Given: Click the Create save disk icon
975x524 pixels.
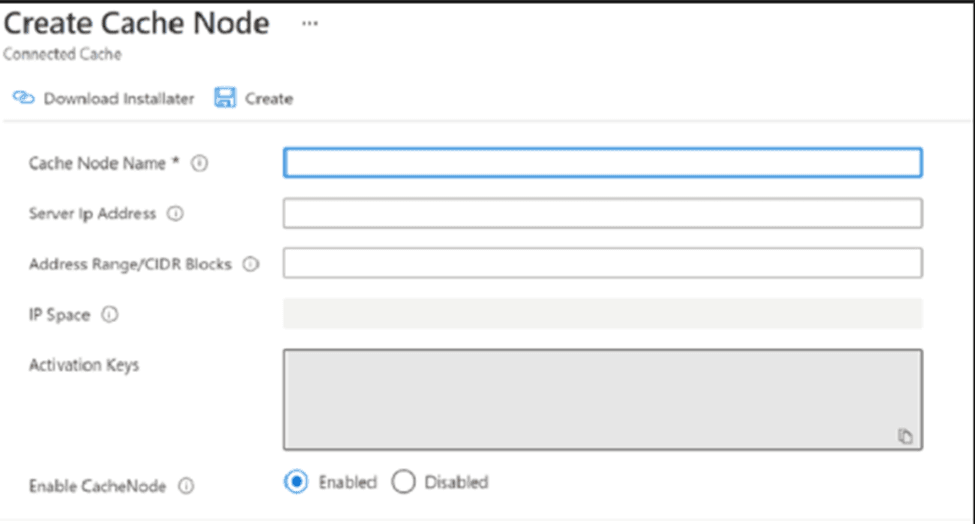Looking at the screenshot, I should (x=225, y=98).
